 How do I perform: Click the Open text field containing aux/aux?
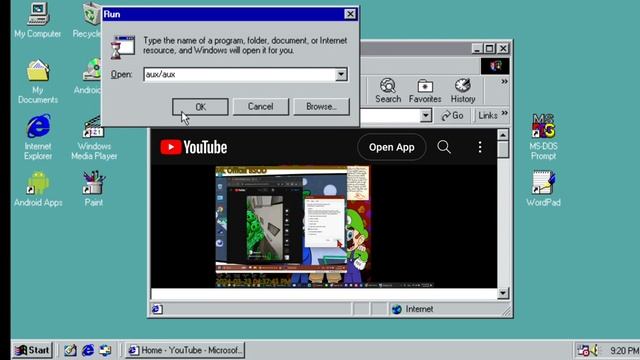(x=240, y=74)
